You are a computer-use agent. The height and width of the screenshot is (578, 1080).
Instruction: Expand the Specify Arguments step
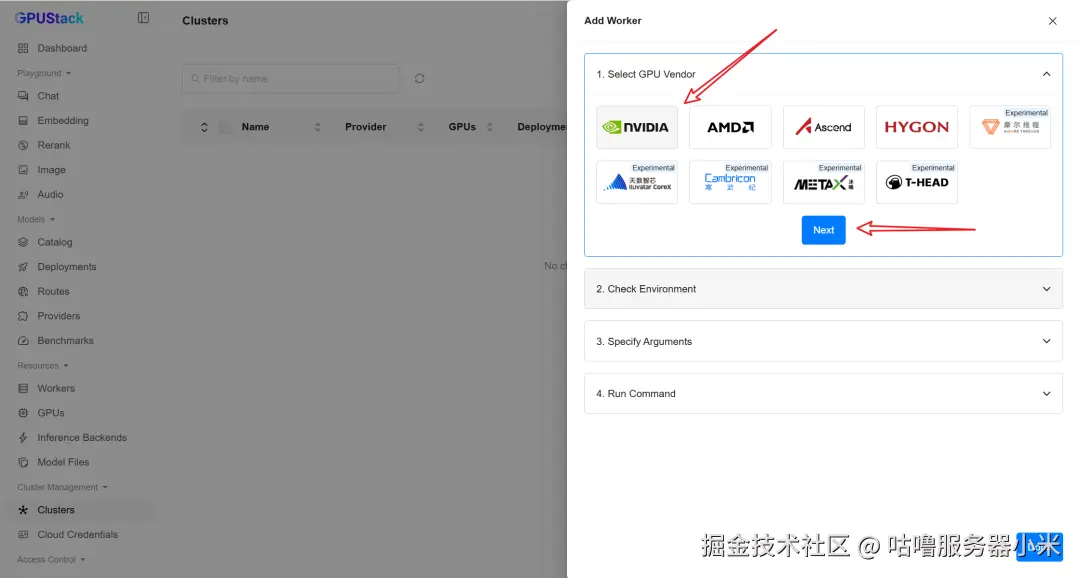[1046, 341]
